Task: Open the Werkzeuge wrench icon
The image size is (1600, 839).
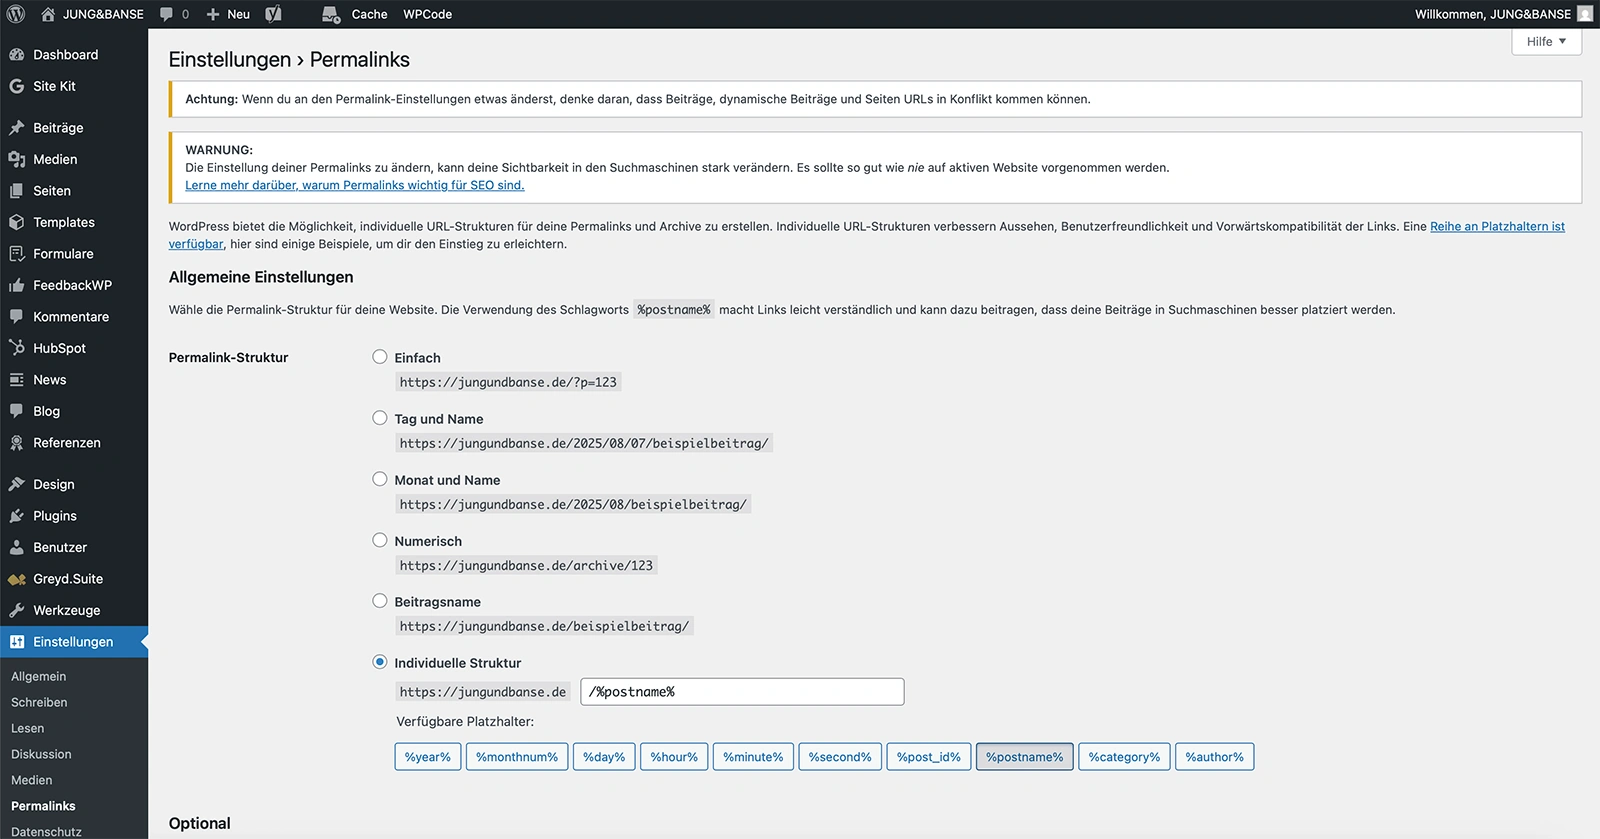Action: click(17, 610)
